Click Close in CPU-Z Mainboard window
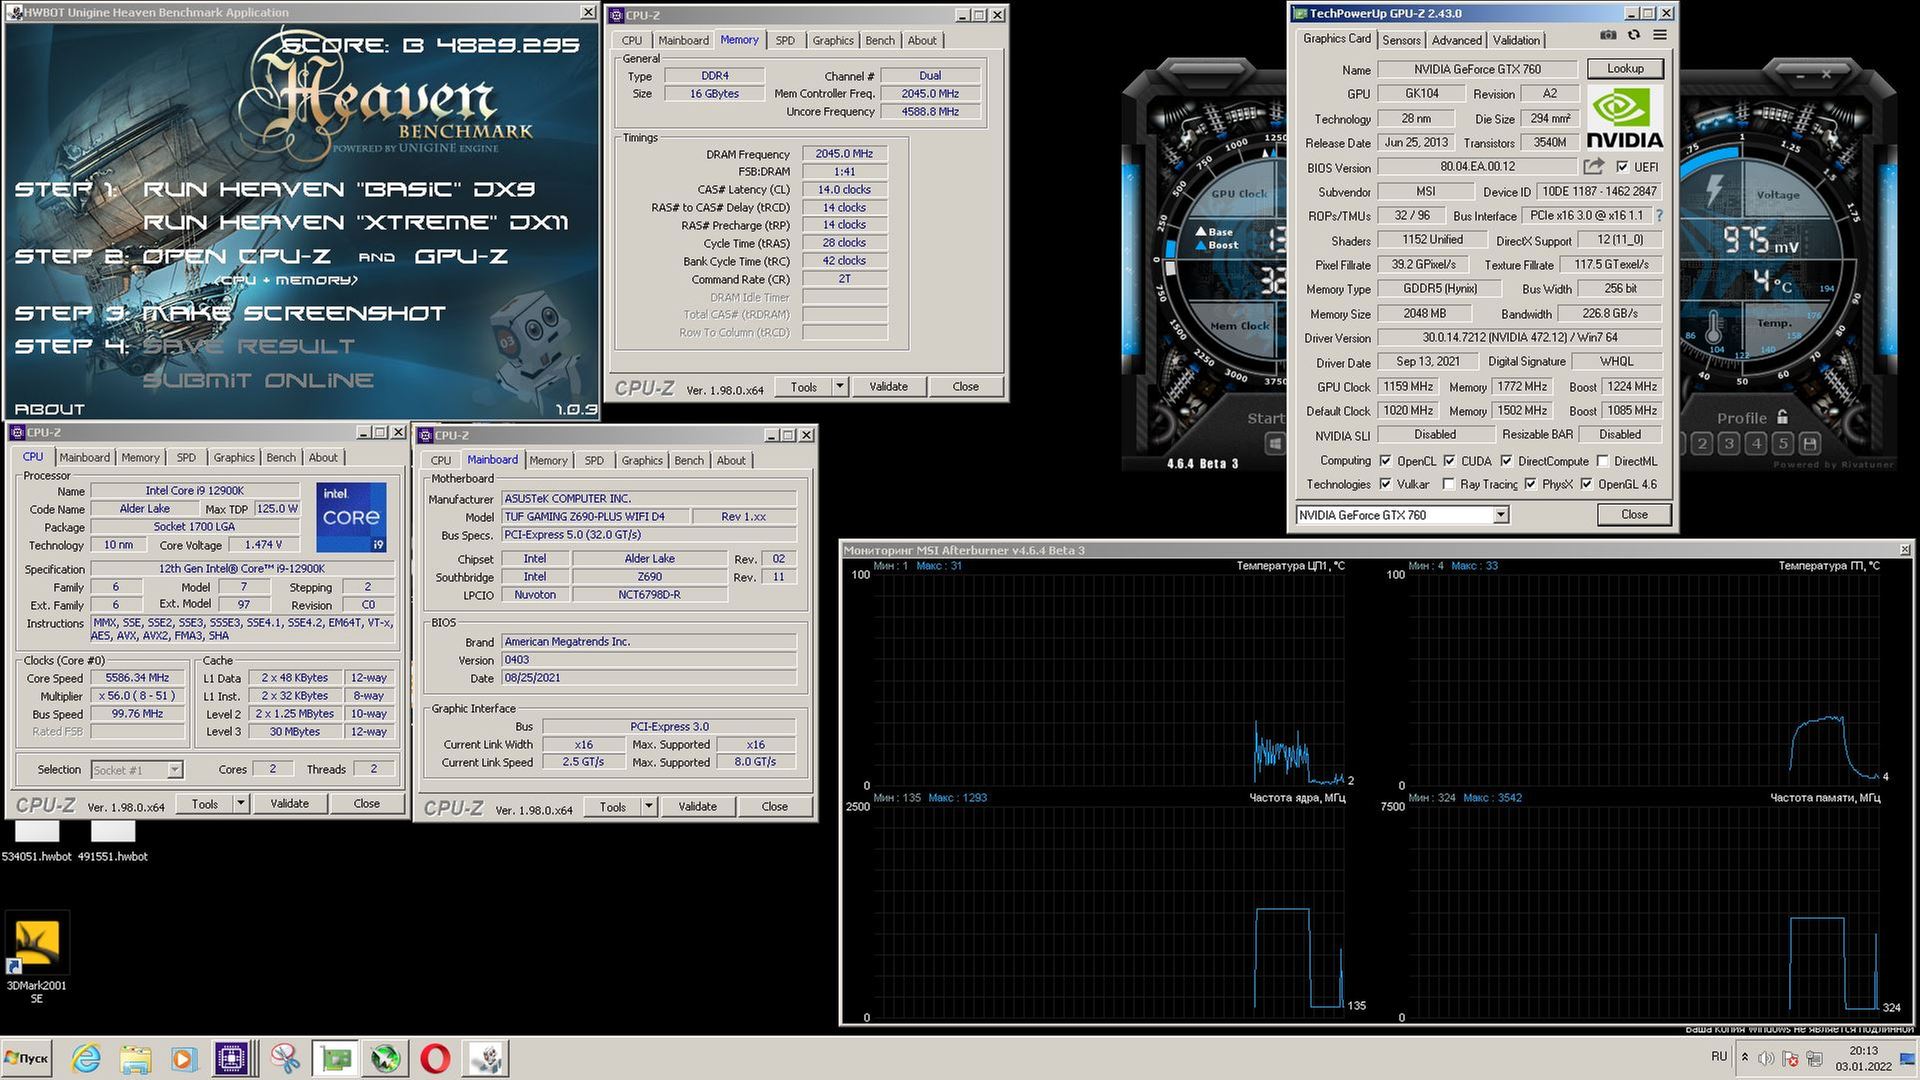1920x1080 pixels. [x=774, y=806]
